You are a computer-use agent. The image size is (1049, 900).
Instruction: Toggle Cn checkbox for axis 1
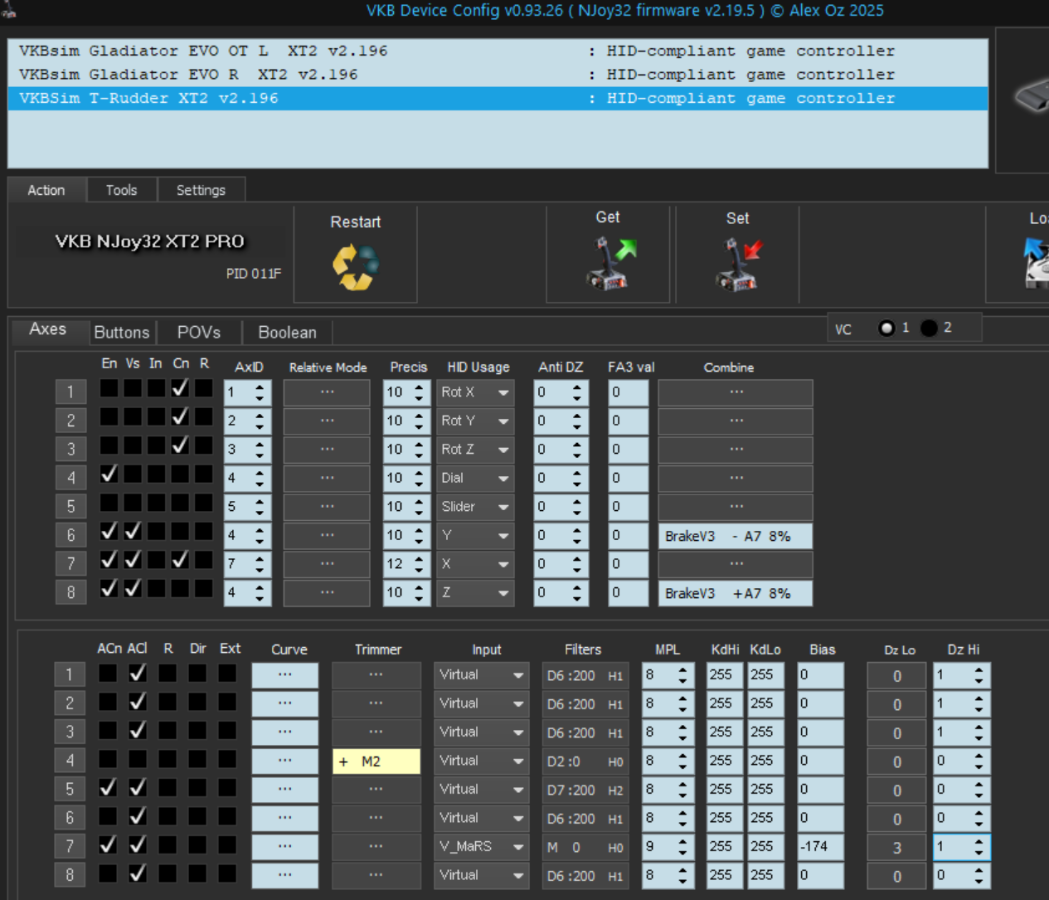point(180,388)
